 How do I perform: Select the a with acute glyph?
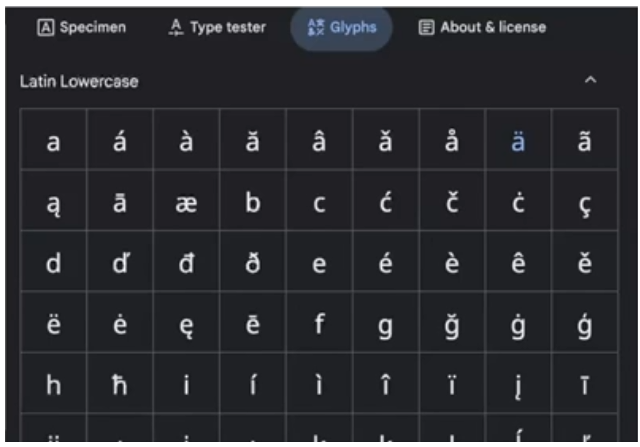(x=120, y=142)
